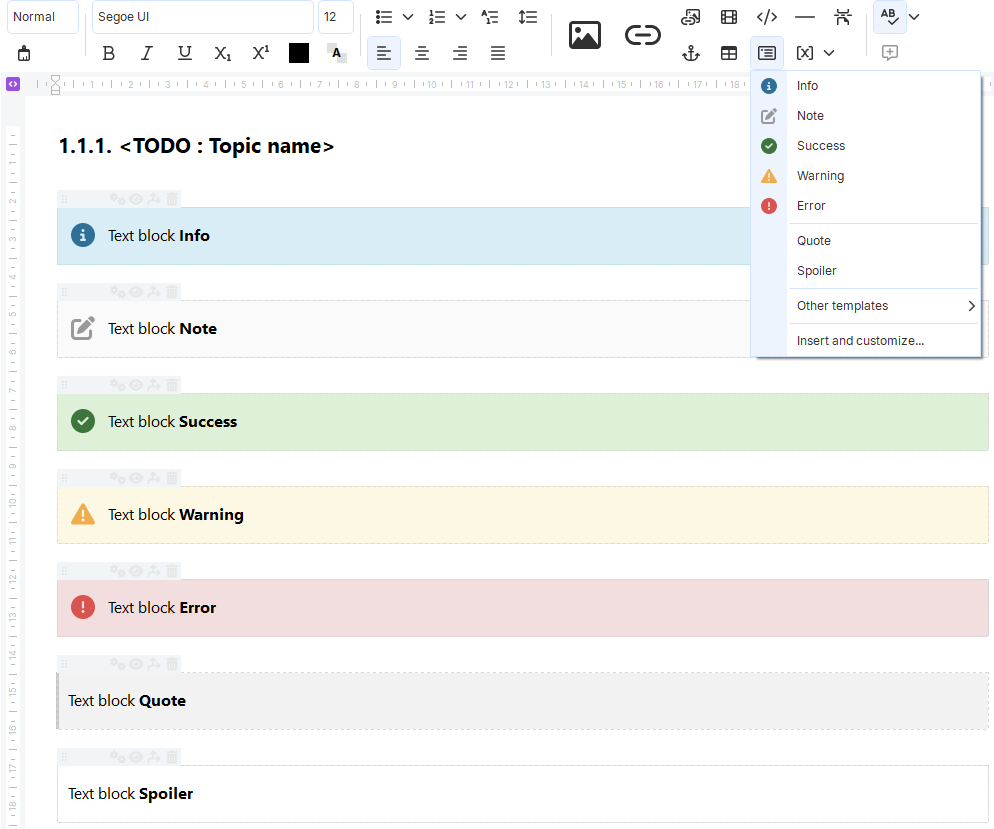Delete the Info text block with trash icon

[172, 199]
